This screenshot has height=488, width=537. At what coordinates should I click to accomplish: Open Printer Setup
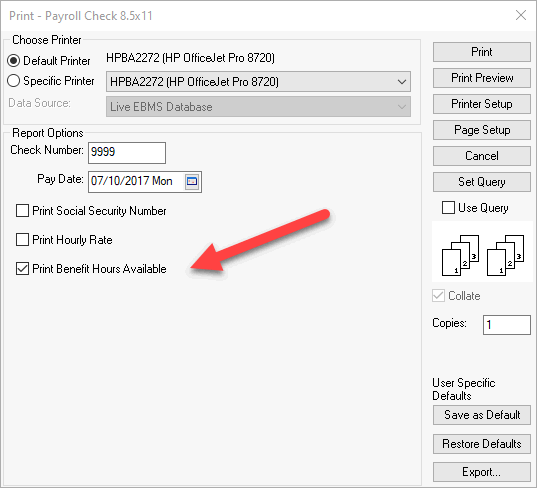click(482, 104)
